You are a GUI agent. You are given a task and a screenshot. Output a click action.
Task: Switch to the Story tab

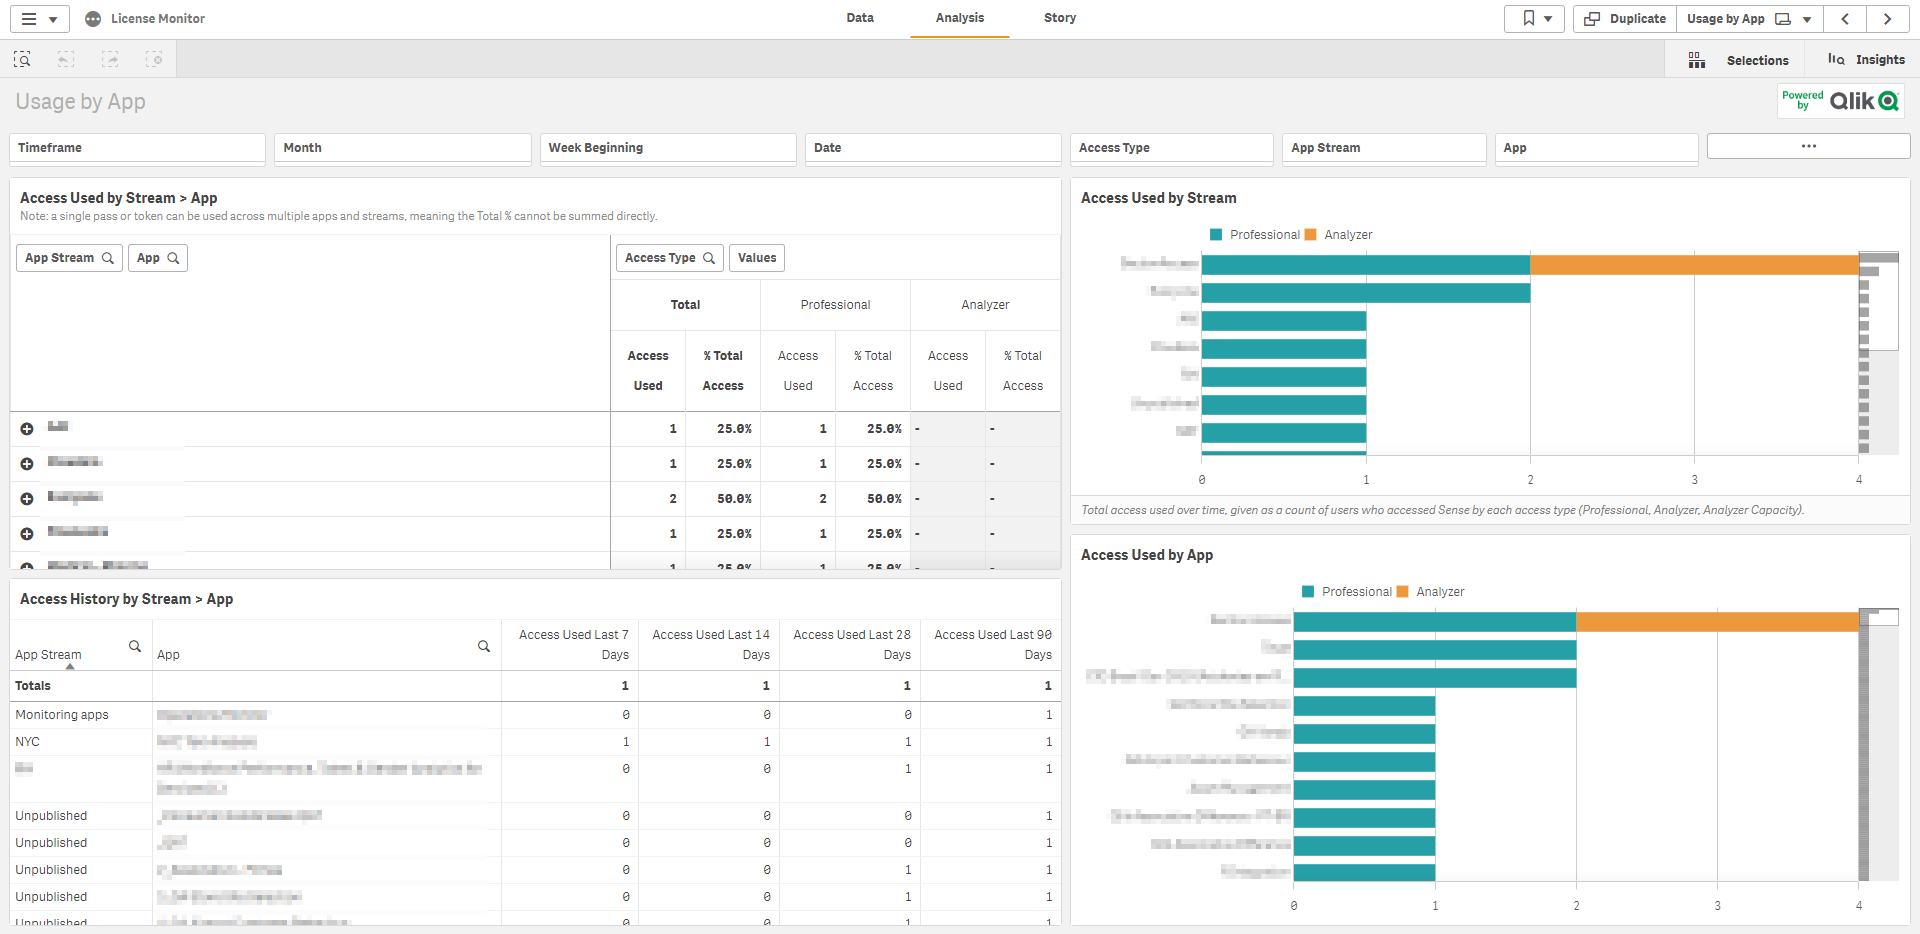[1059, 18]
